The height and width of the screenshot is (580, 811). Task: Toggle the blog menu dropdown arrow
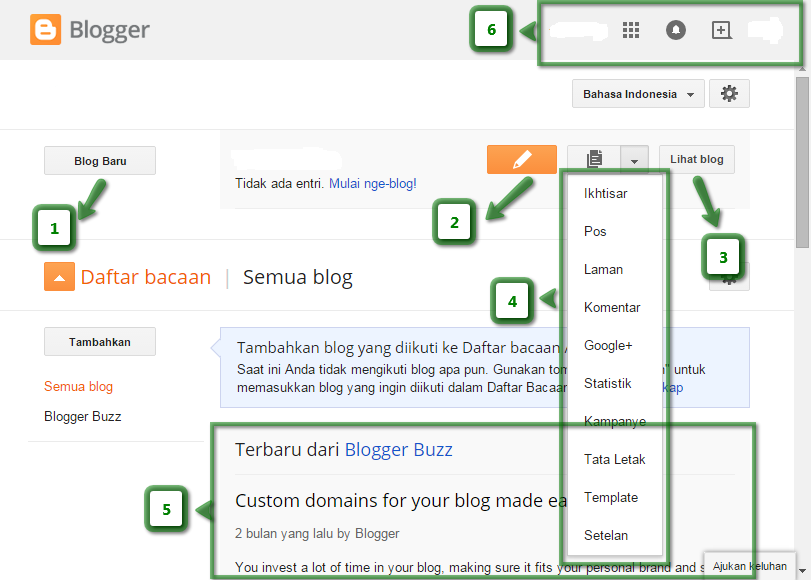click(635, 160)
